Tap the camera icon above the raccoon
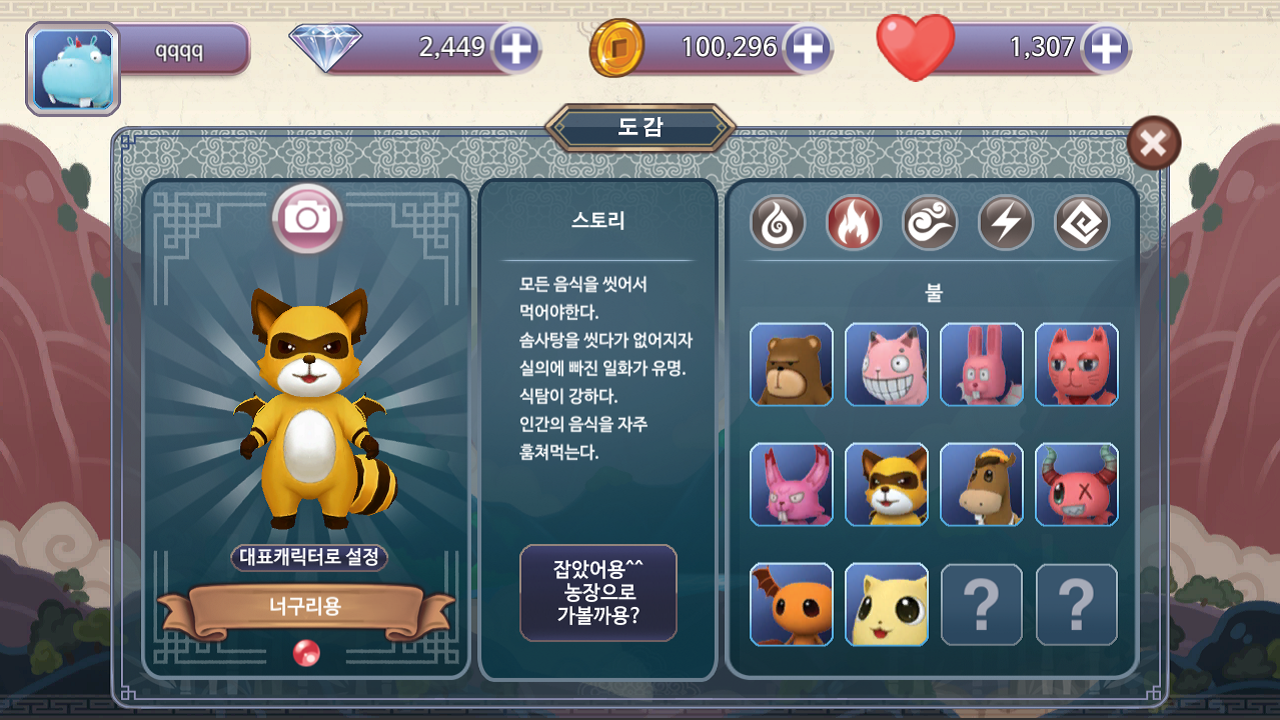1280x720 pixels. (x=307, y=218)
